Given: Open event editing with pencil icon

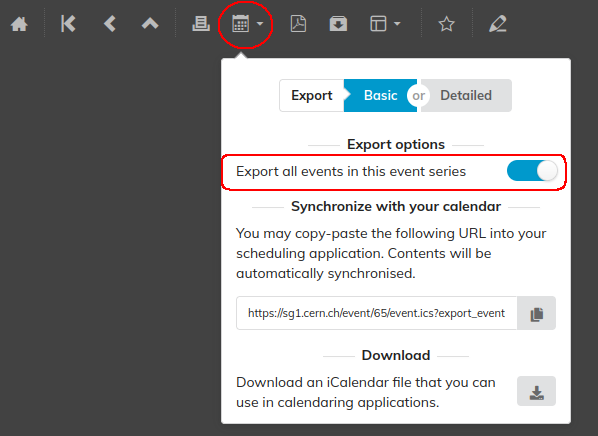Looking at the screenshot, I should click(498, 24).
